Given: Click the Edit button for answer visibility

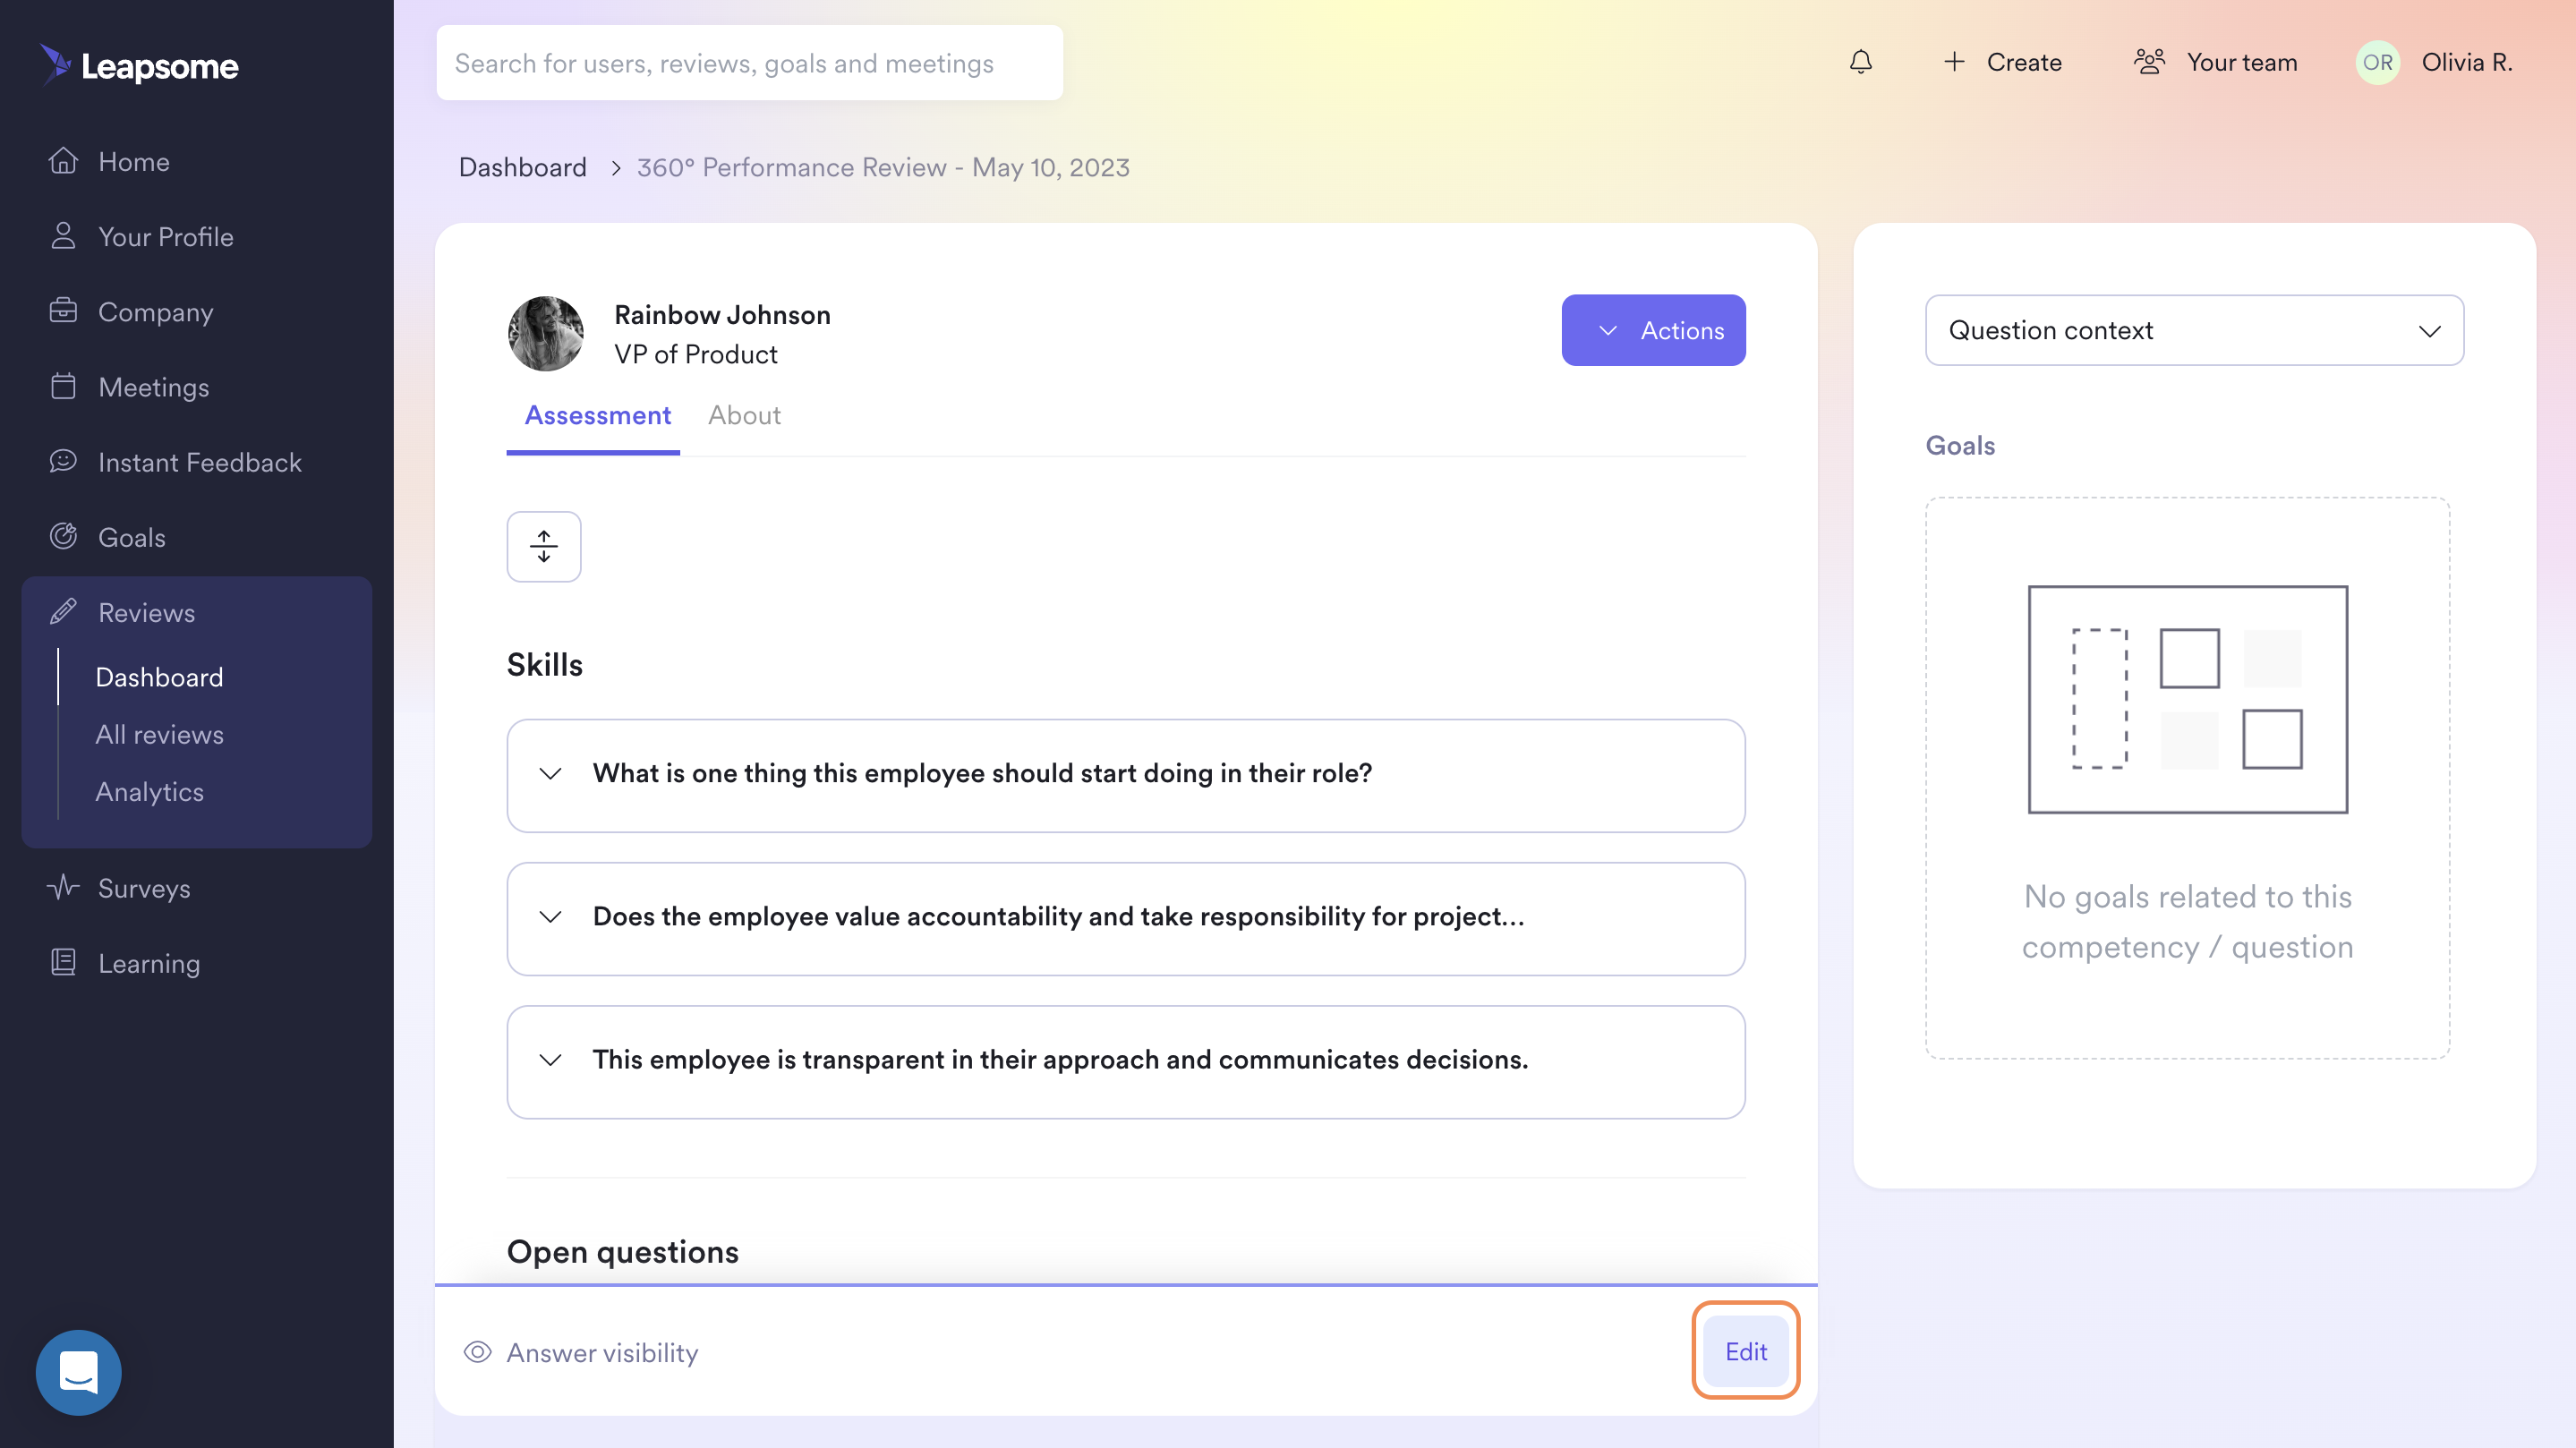Looking at the screenshot, I should point(1745,1351).
